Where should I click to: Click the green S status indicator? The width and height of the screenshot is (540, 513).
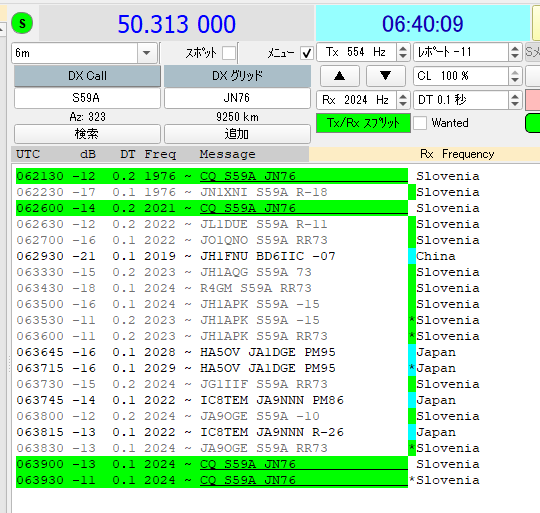[22, 23]
